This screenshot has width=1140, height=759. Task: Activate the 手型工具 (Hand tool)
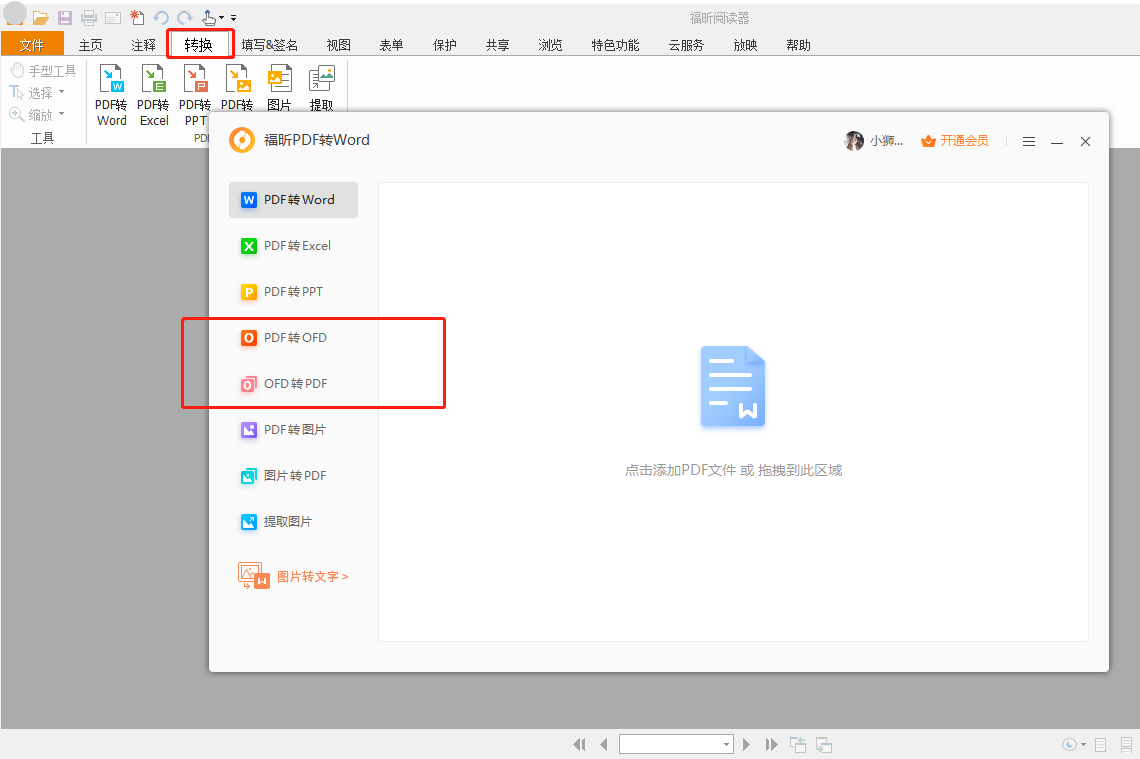(43, 69)
